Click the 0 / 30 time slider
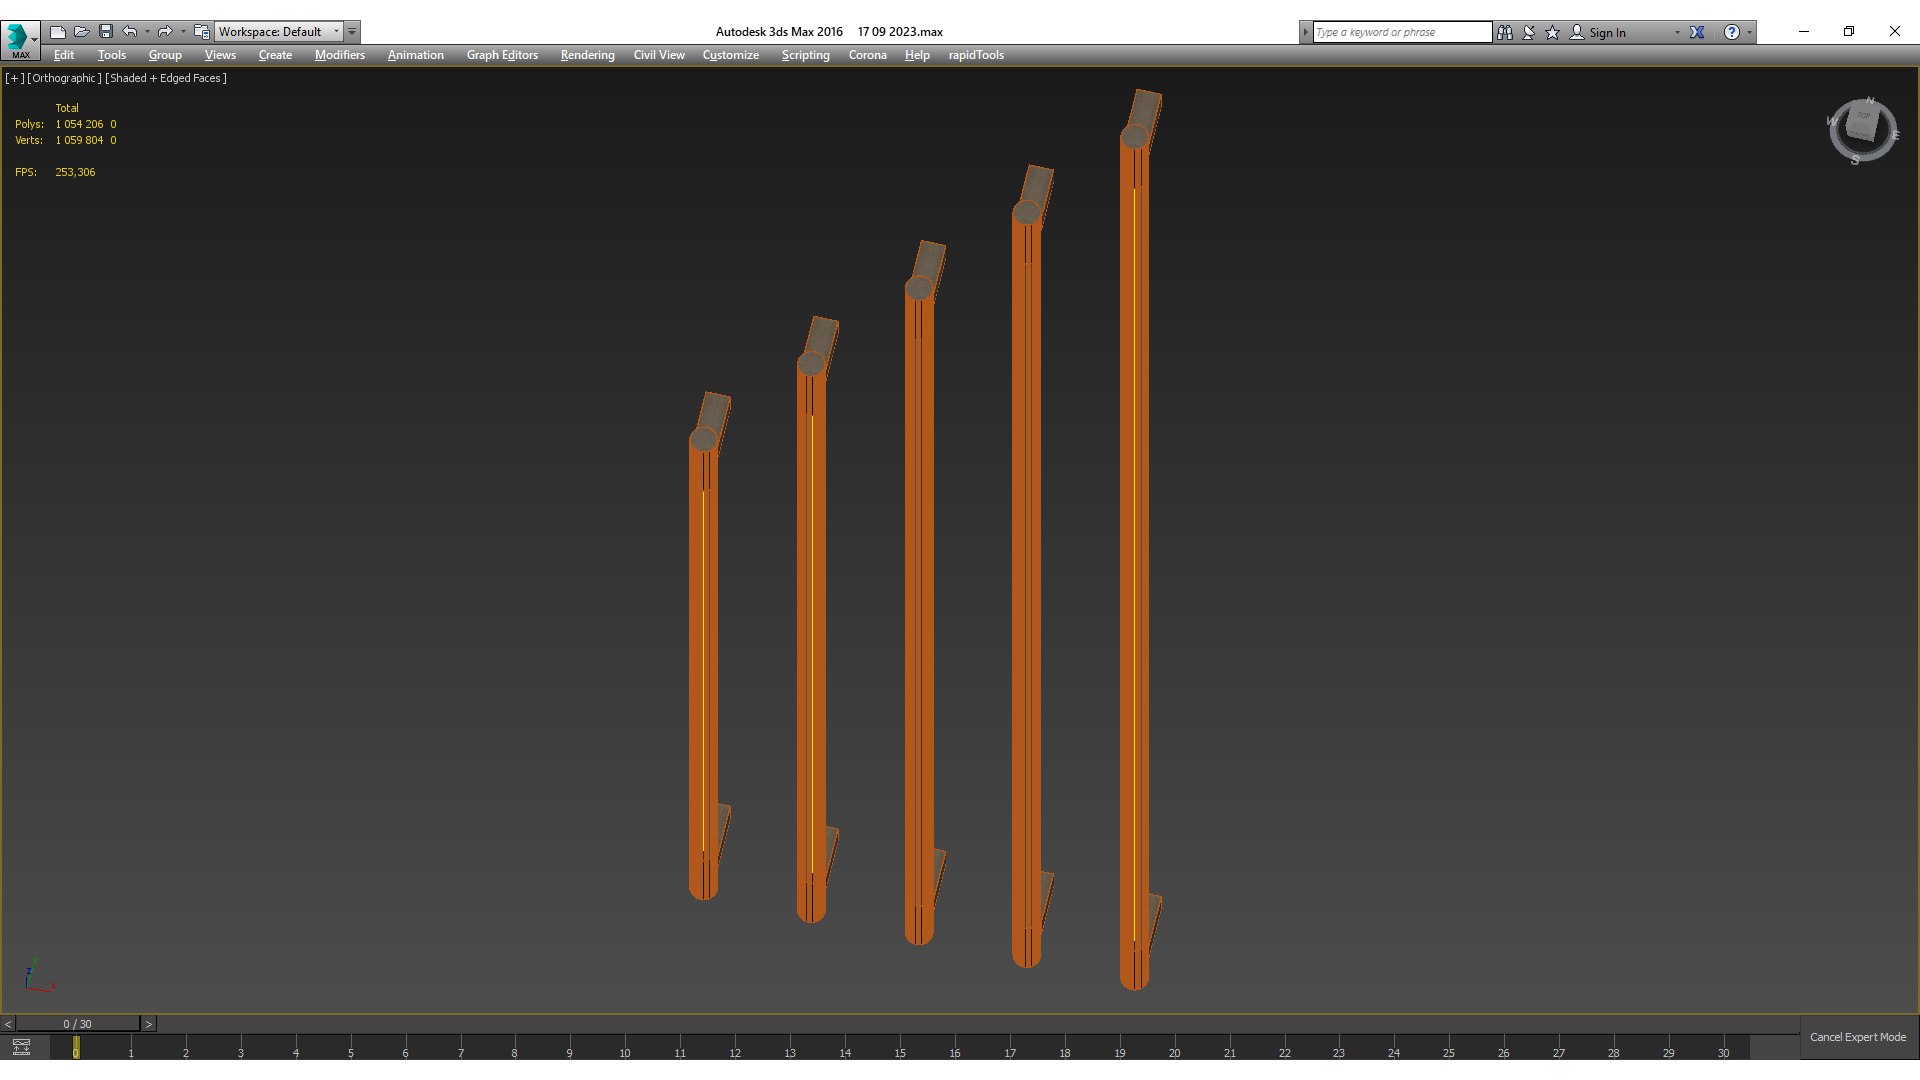1920x1080 pixels. click(77, 1024)
